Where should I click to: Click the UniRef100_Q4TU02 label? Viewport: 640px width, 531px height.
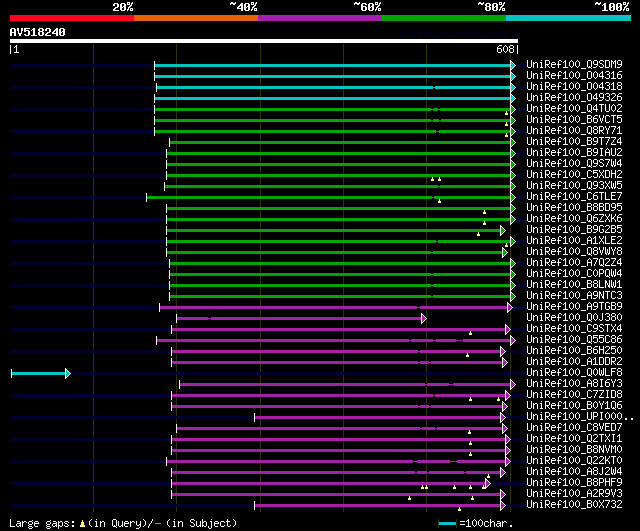tap(574, 109)
